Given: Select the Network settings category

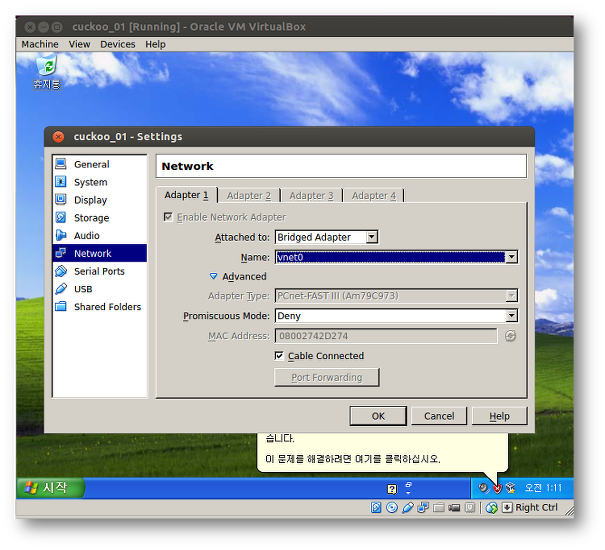Looking at the screenshot, I should (100, 253).
